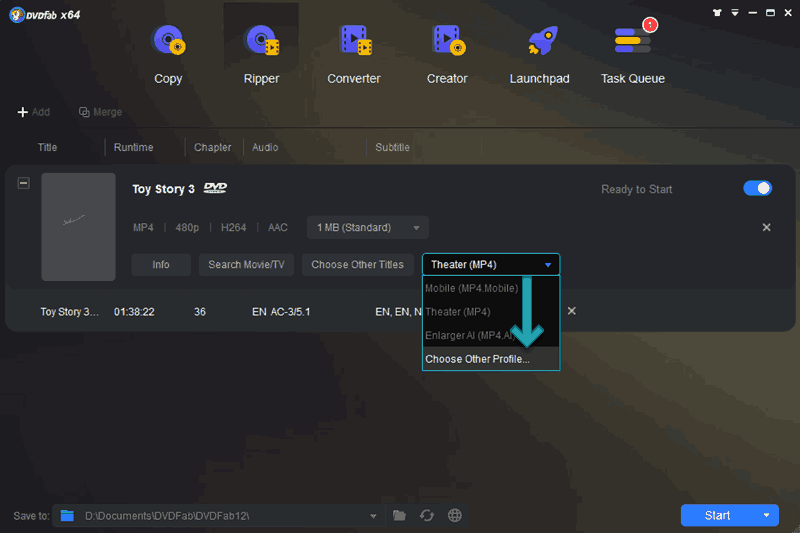The image size is (800, 533).
Task: Open the Start button dropdown arrow
Action: click(766, 516)
